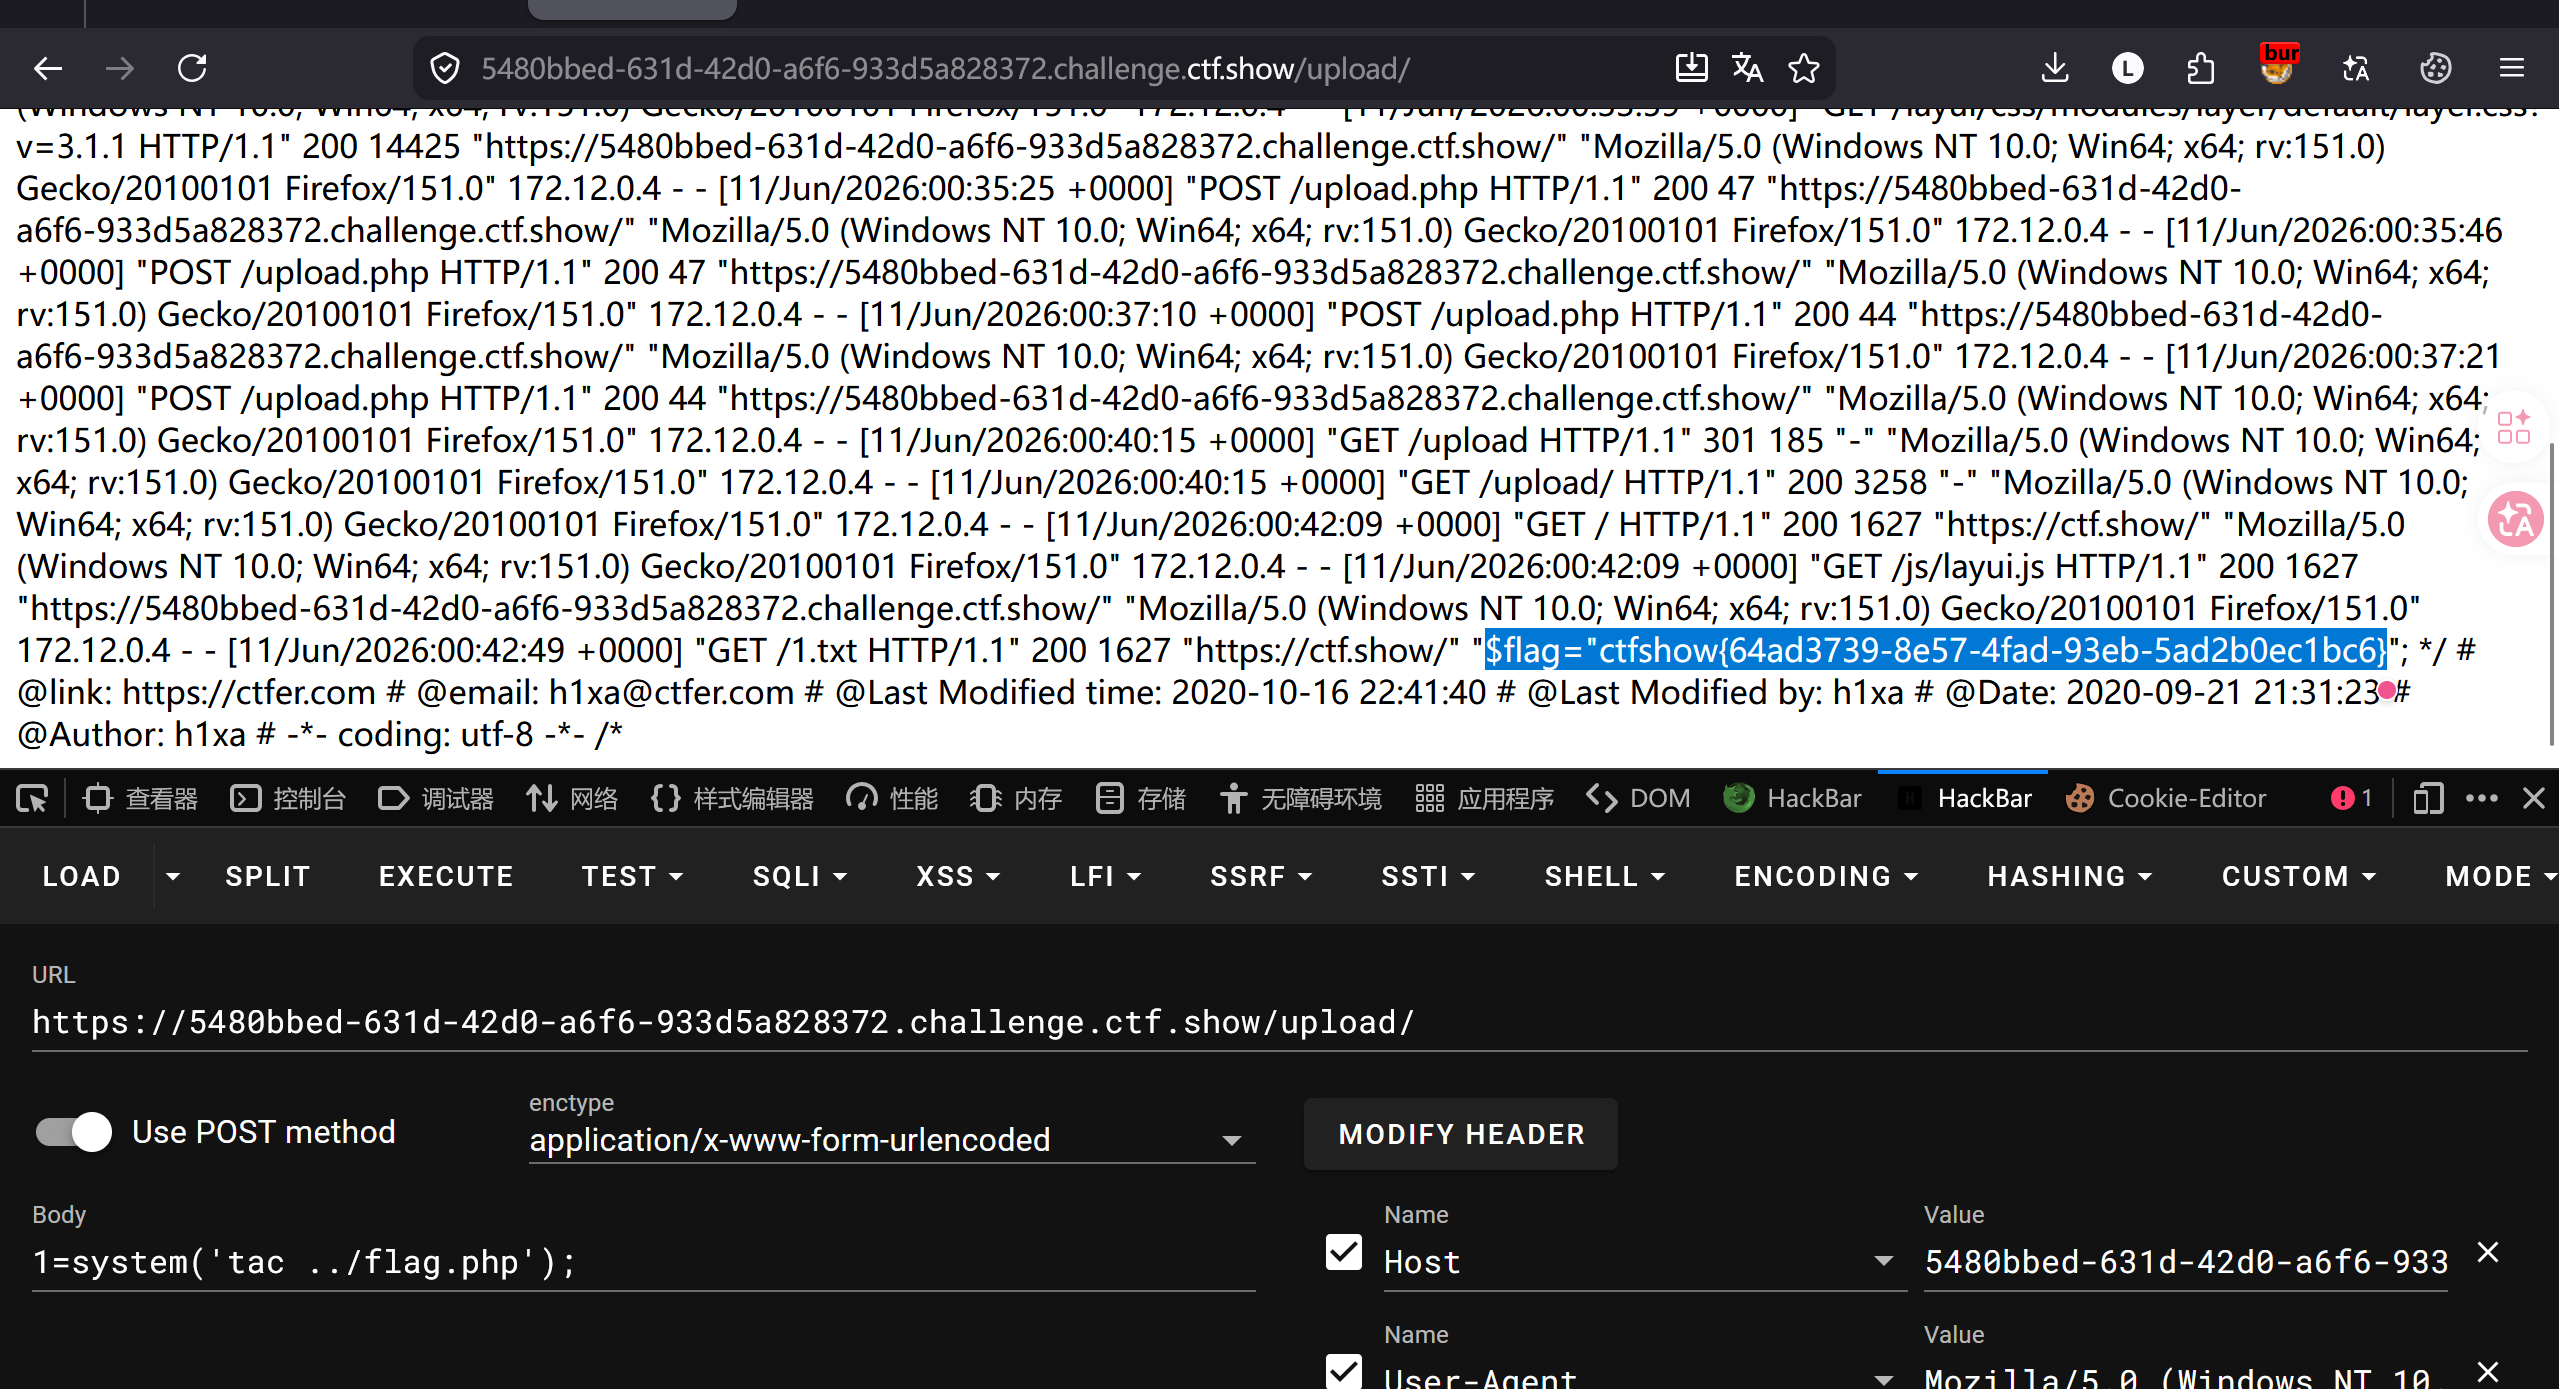Bookmark this page with the star

(1804, 69)
